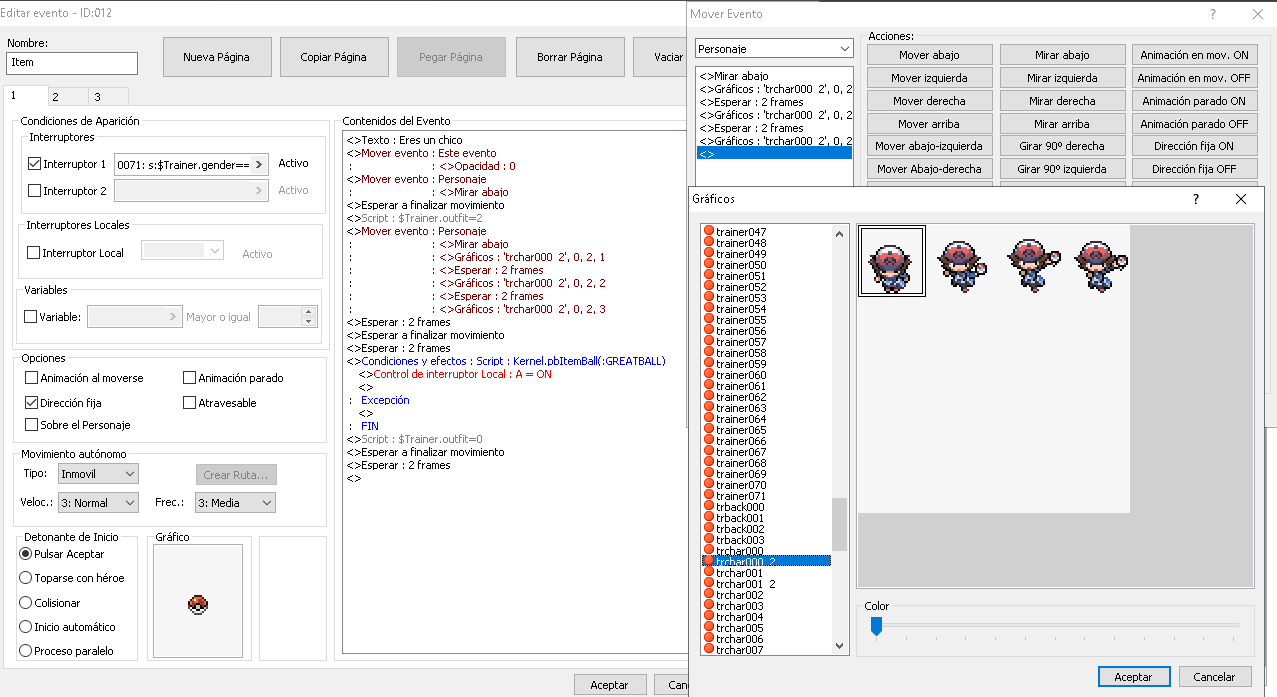Select the first trainer sprite facing down
The image size is (1277, 697).
891,261
